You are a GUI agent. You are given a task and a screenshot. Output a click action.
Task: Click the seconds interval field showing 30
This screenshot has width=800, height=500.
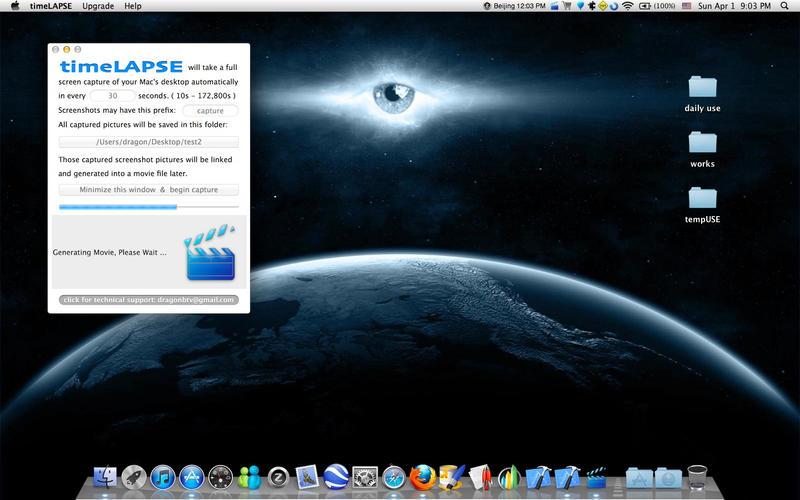(113, 95)
